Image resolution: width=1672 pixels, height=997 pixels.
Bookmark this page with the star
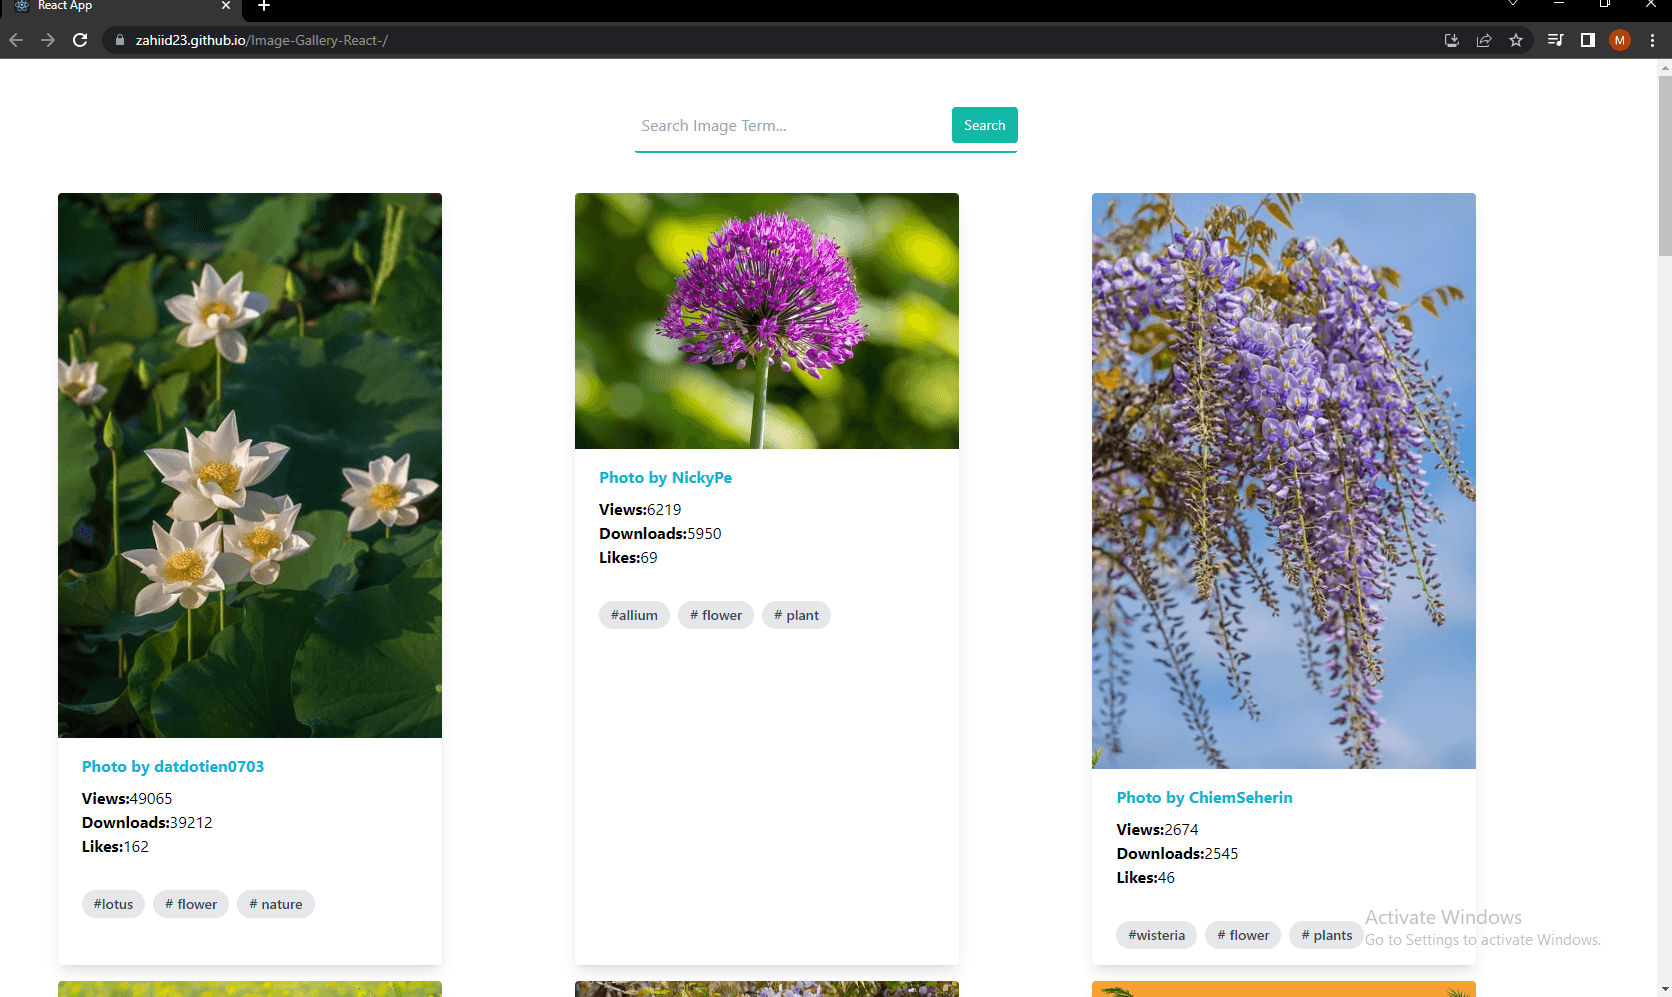[x=1516, y=40]
